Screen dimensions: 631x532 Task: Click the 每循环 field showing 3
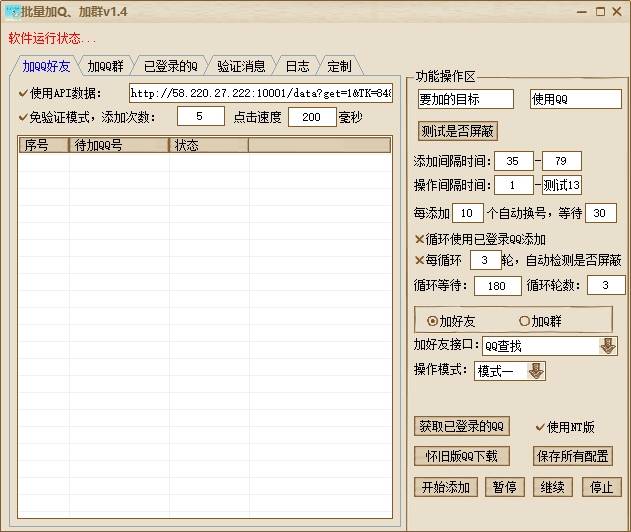pyautogui.click(x=485, y=260)
